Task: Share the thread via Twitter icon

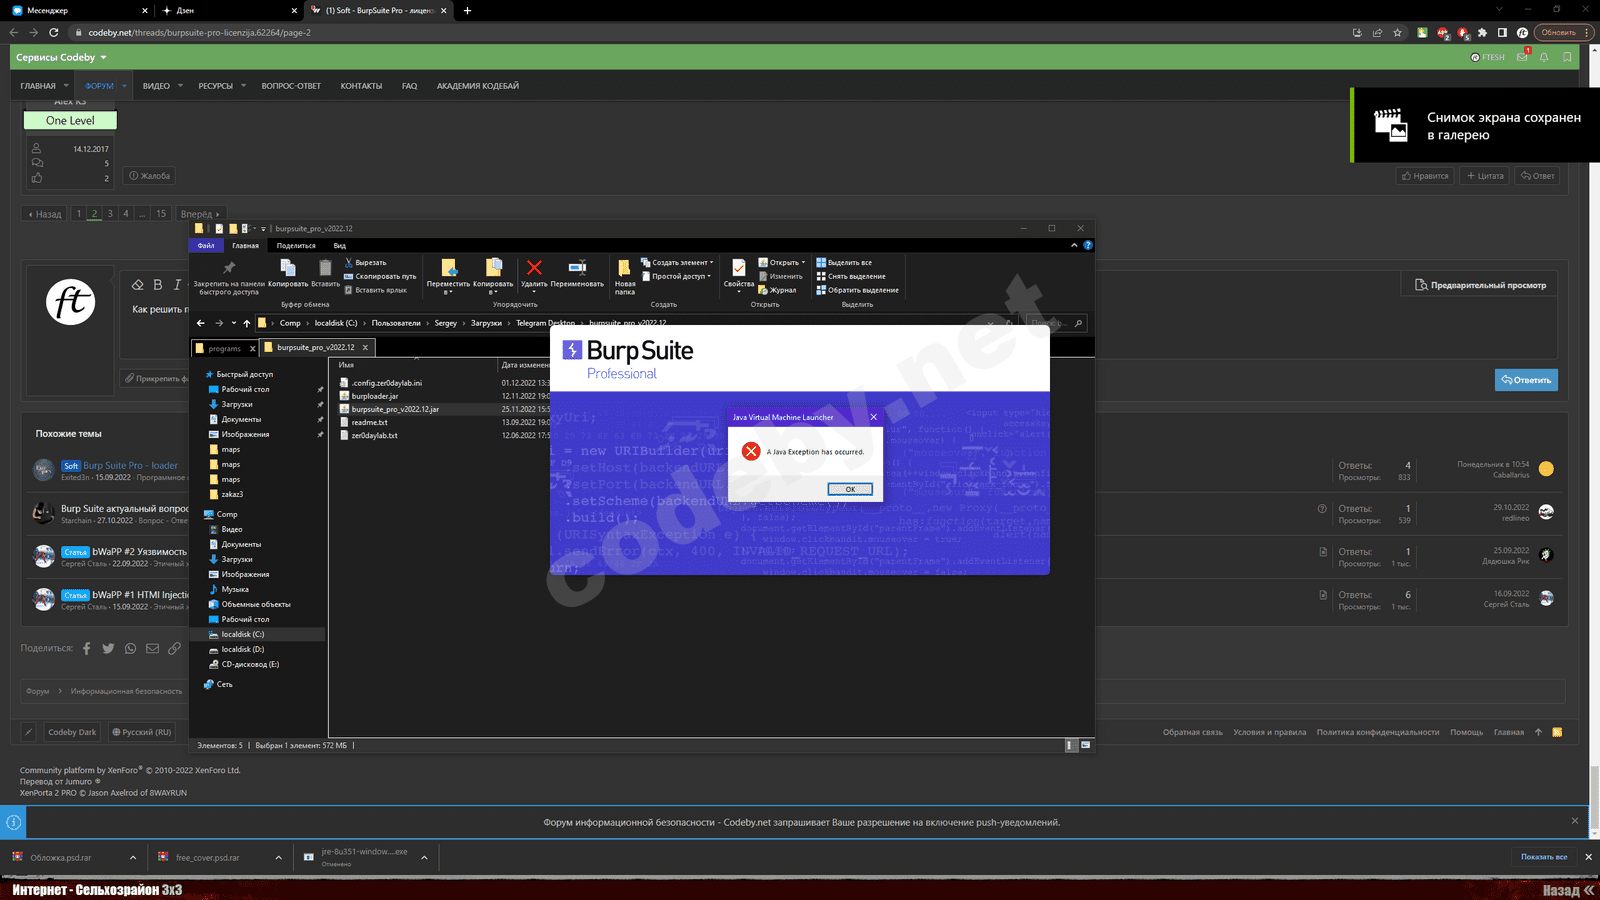Action: tap(108, 648)
